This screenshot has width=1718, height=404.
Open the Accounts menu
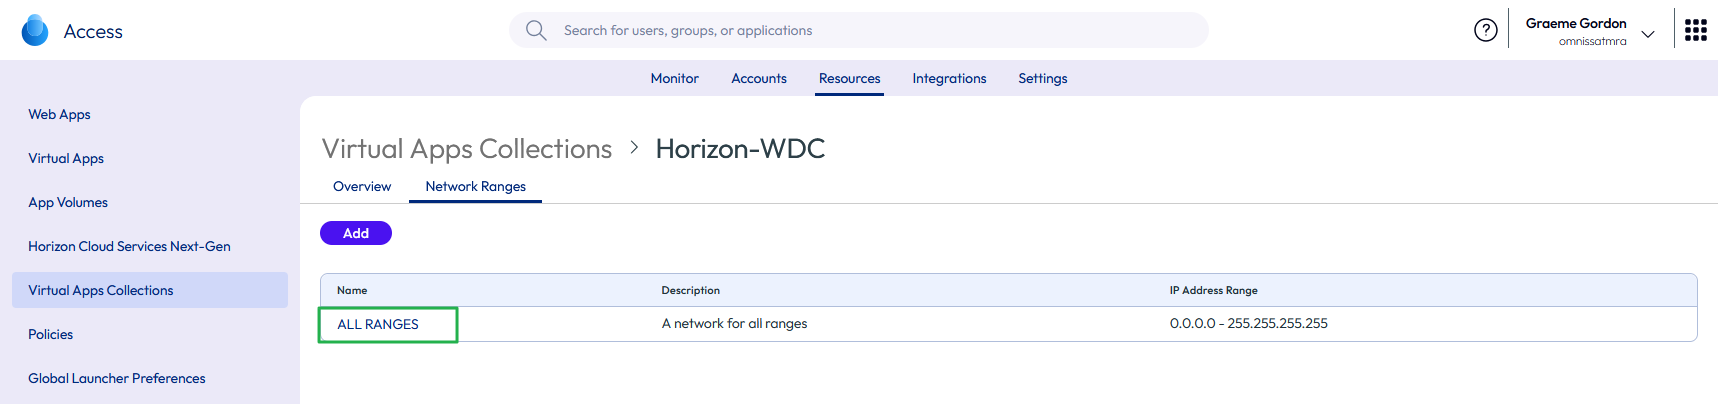click(x=758, y=79)
